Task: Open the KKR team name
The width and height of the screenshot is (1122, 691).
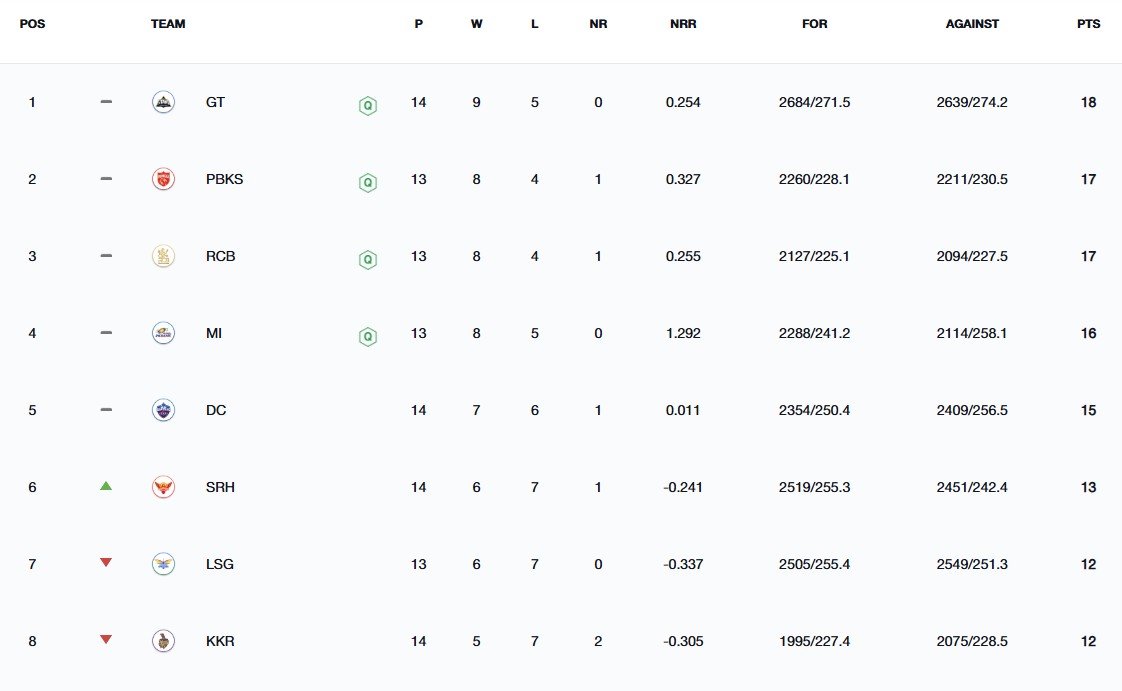Action: [220, 641]
